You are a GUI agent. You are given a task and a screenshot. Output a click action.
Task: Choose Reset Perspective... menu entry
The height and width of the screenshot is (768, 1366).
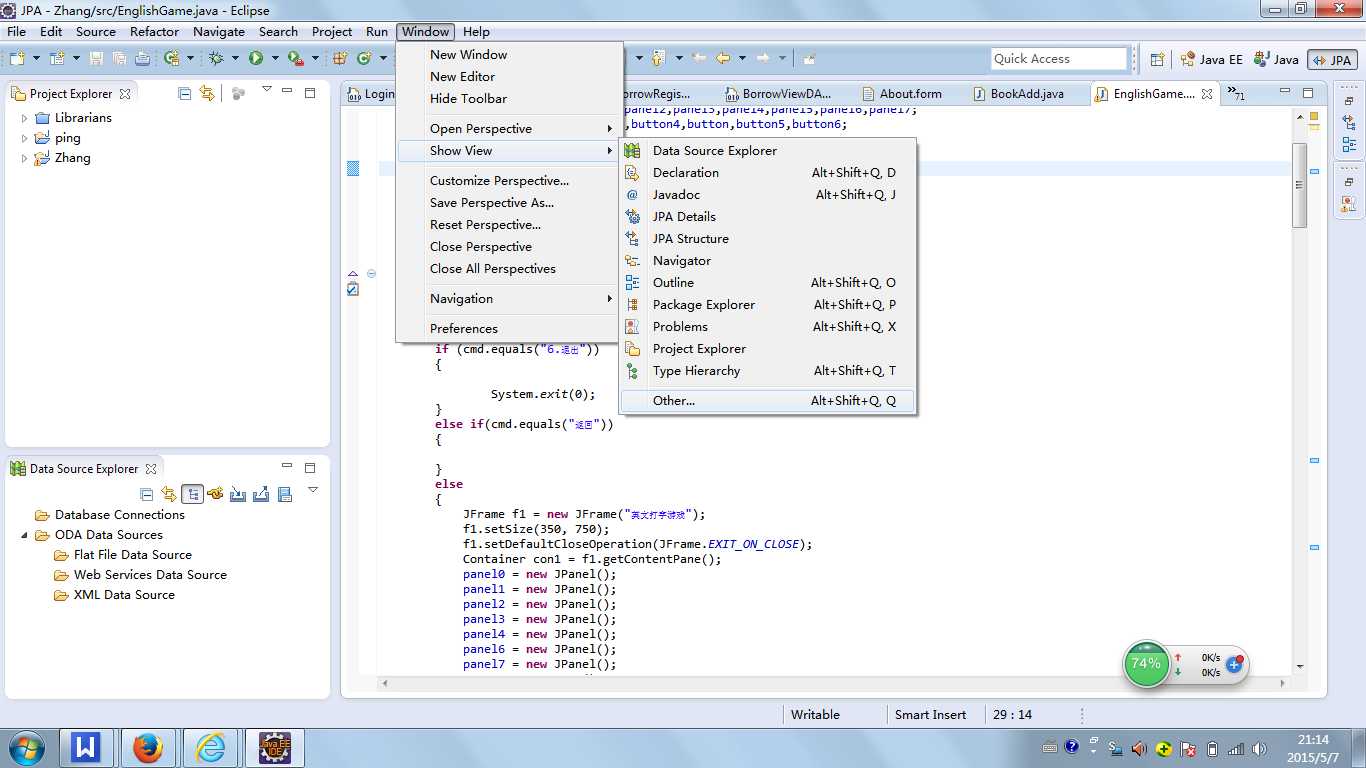tap(508, 225)
